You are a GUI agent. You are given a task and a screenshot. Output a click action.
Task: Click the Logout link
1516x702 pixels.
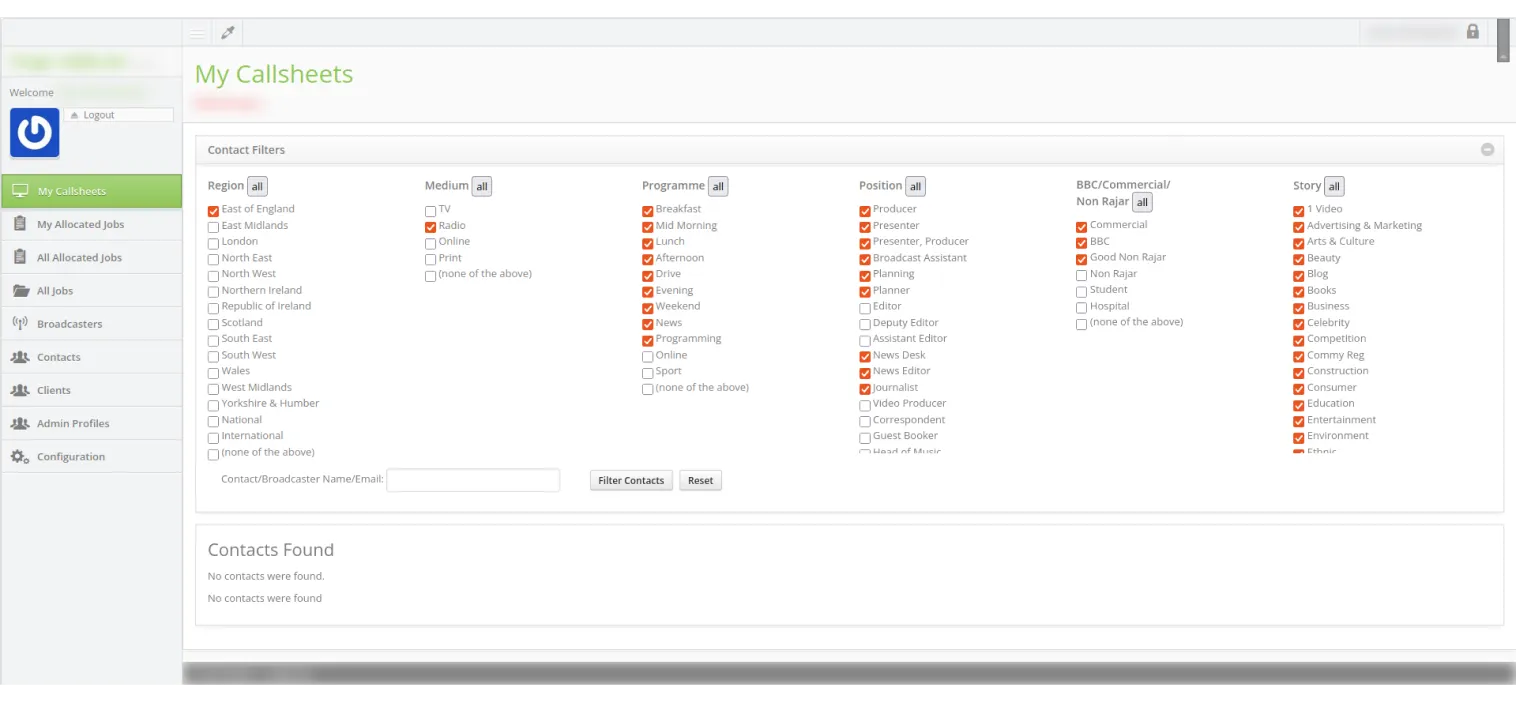point(98,115)
